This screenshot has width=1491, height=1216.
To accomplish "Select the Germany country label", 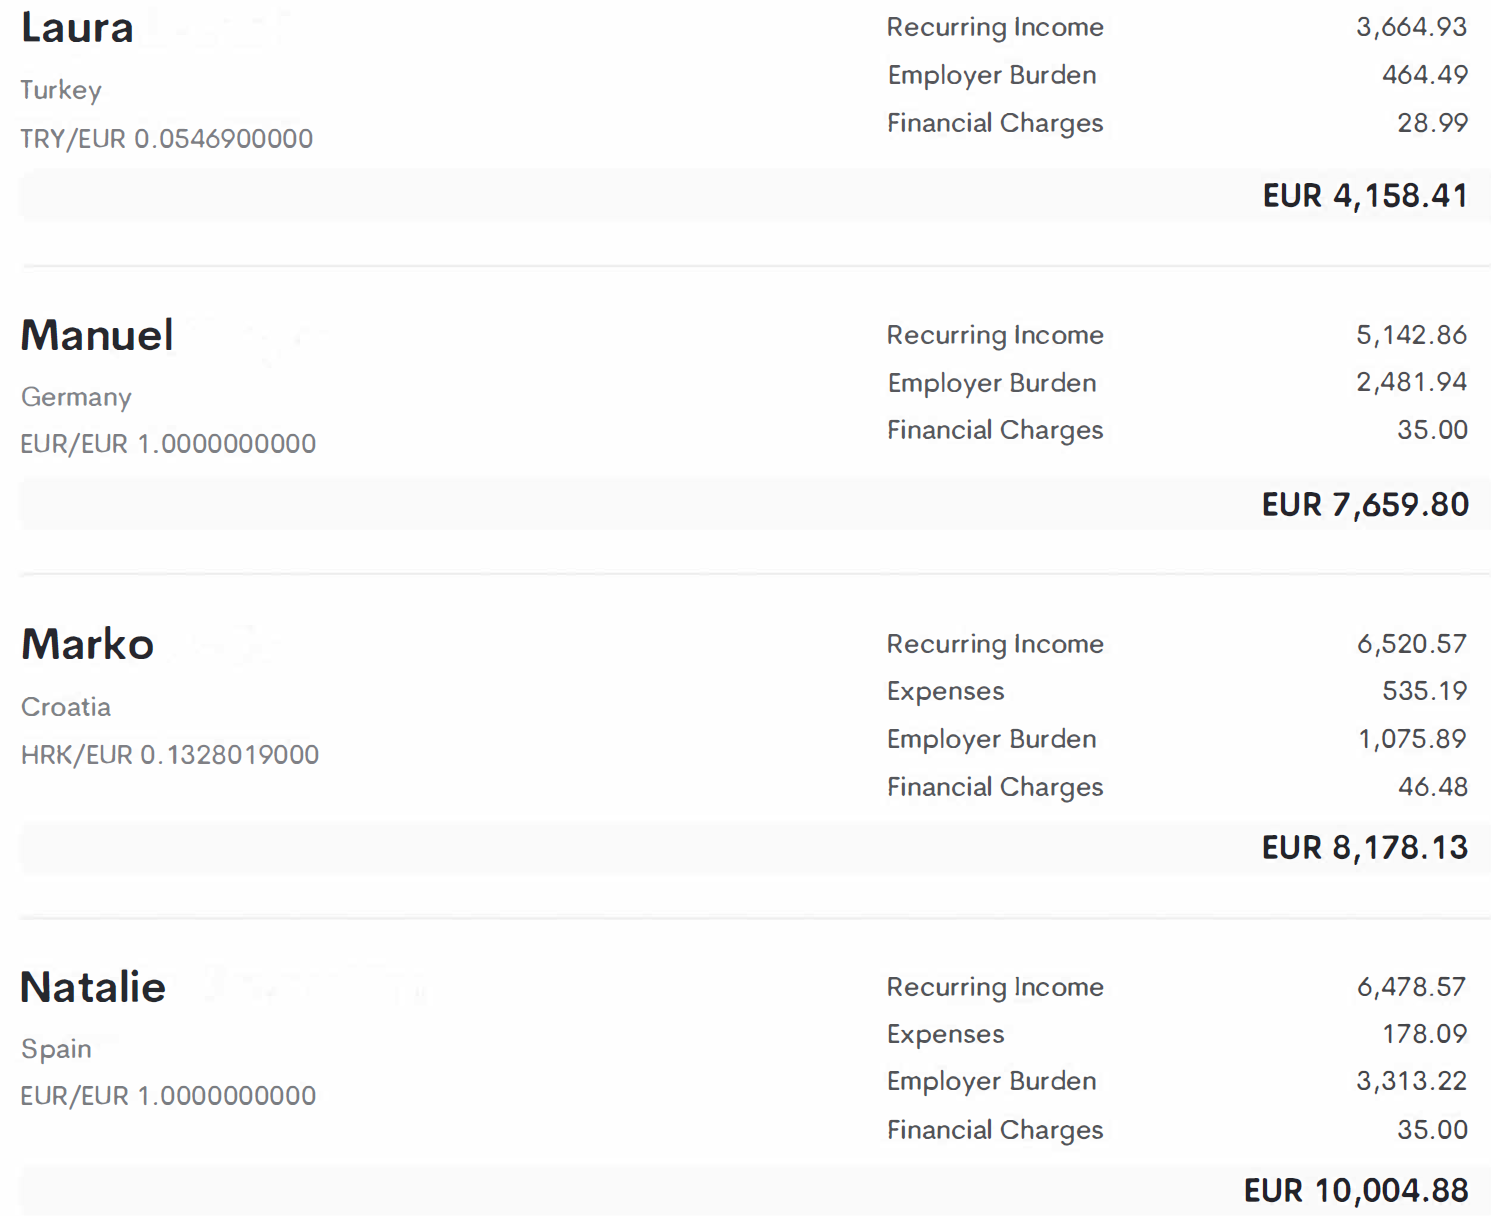I will (76, 397).
